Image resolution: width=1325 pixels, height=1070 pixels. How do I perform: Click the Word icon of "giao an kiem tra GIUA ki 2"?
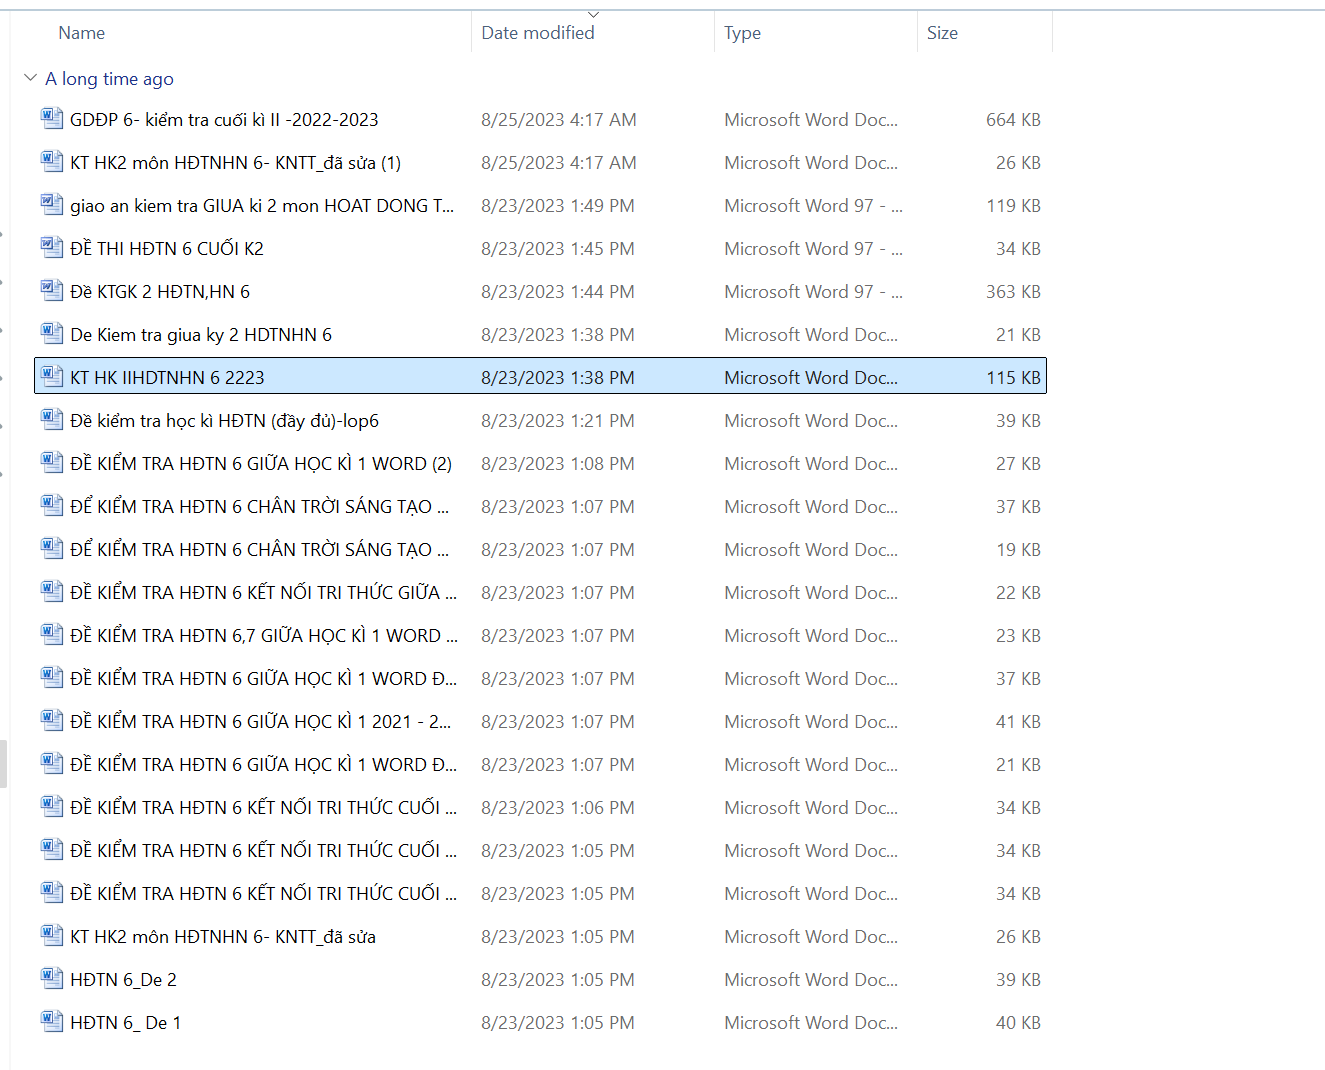[52, 205]
